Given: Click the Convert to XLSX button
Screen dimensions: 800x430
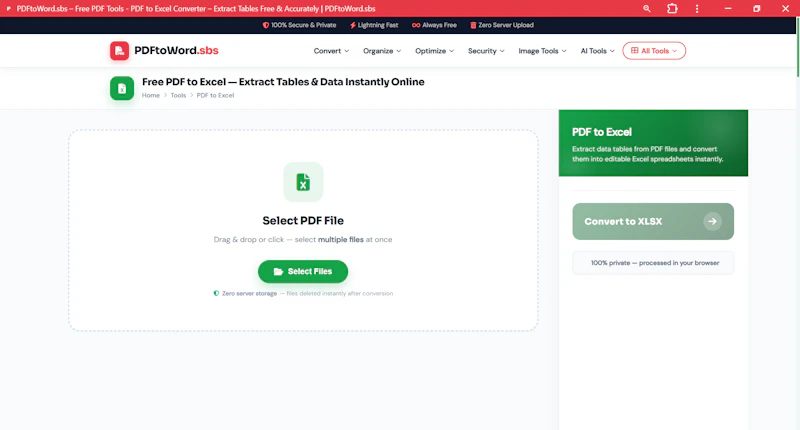Looking at the screenshot, I should pos(653,221).
